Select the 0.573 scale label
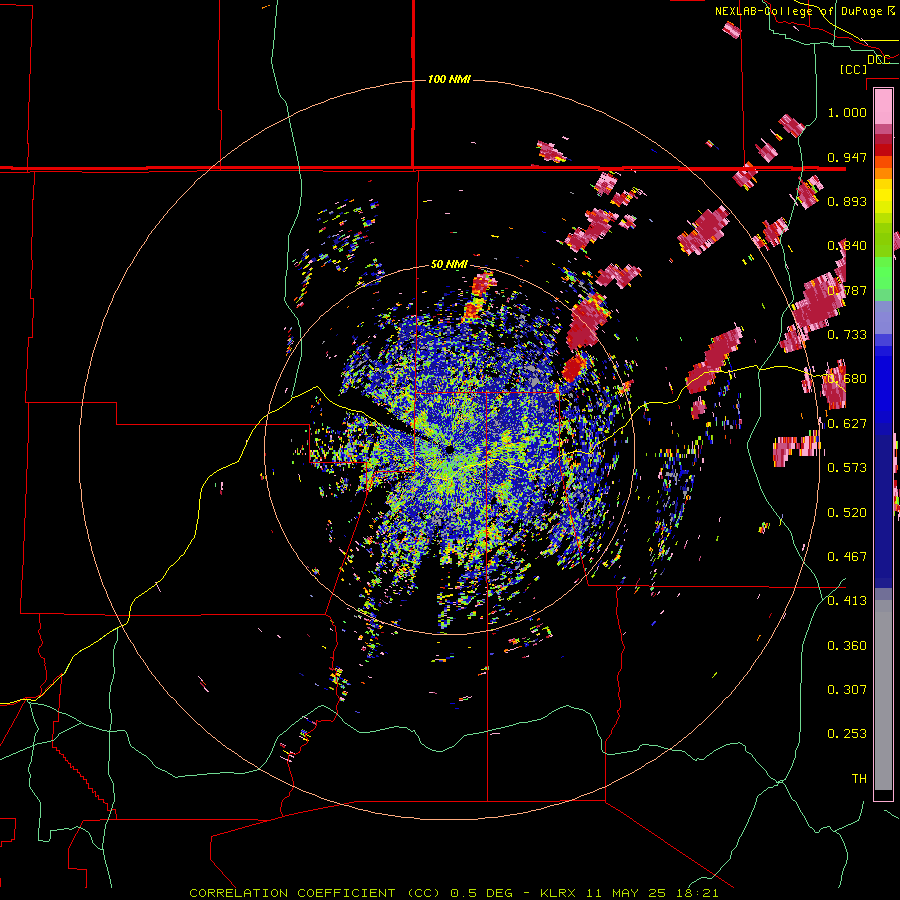The height and width of the screenshot is (900, 900). (847, 468)
